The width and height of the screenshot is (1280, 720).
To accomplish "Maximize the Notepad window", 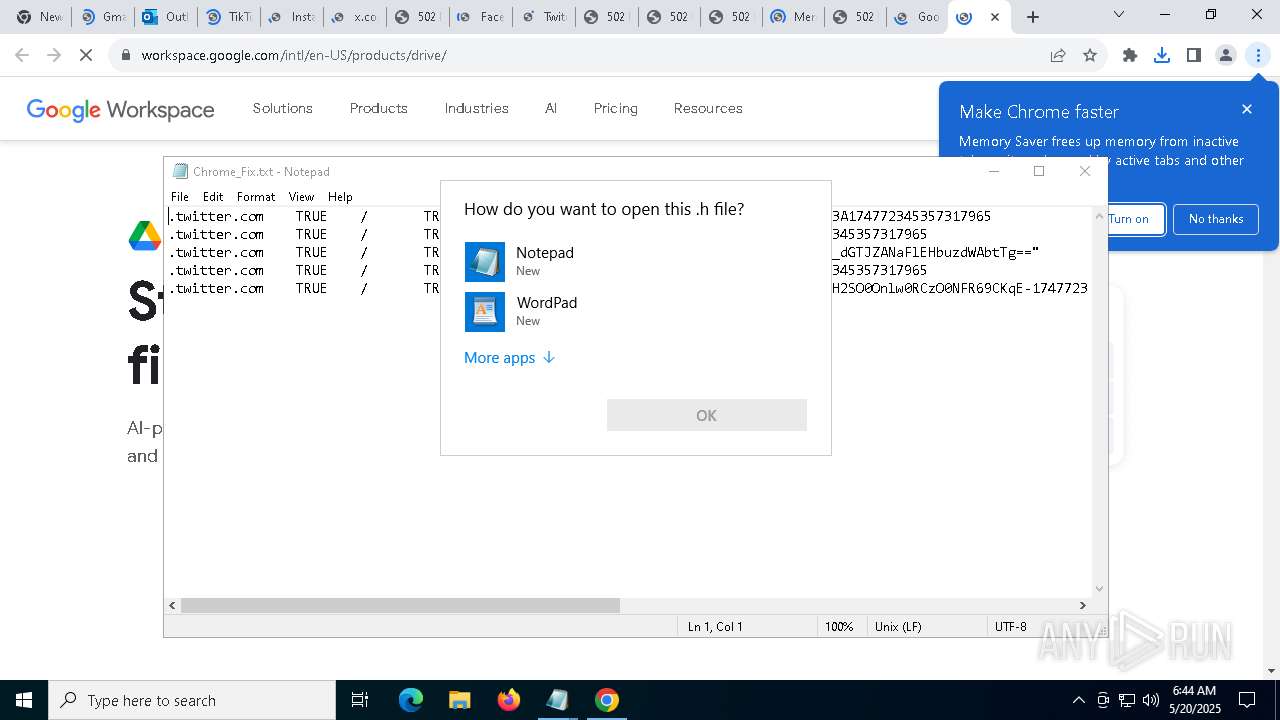I will [x=1039, y=171].
